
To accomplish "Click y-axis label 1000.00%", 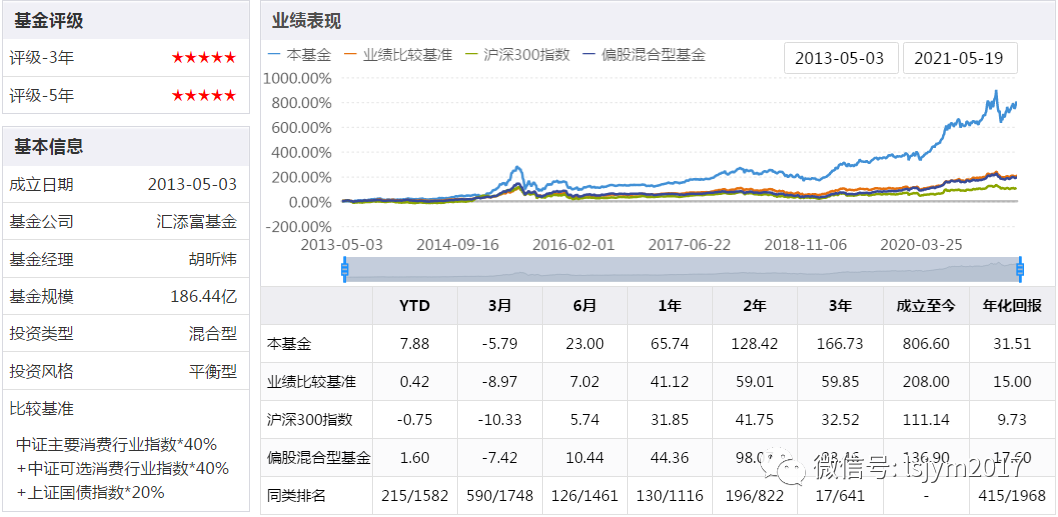I will [x=298, y=78].
